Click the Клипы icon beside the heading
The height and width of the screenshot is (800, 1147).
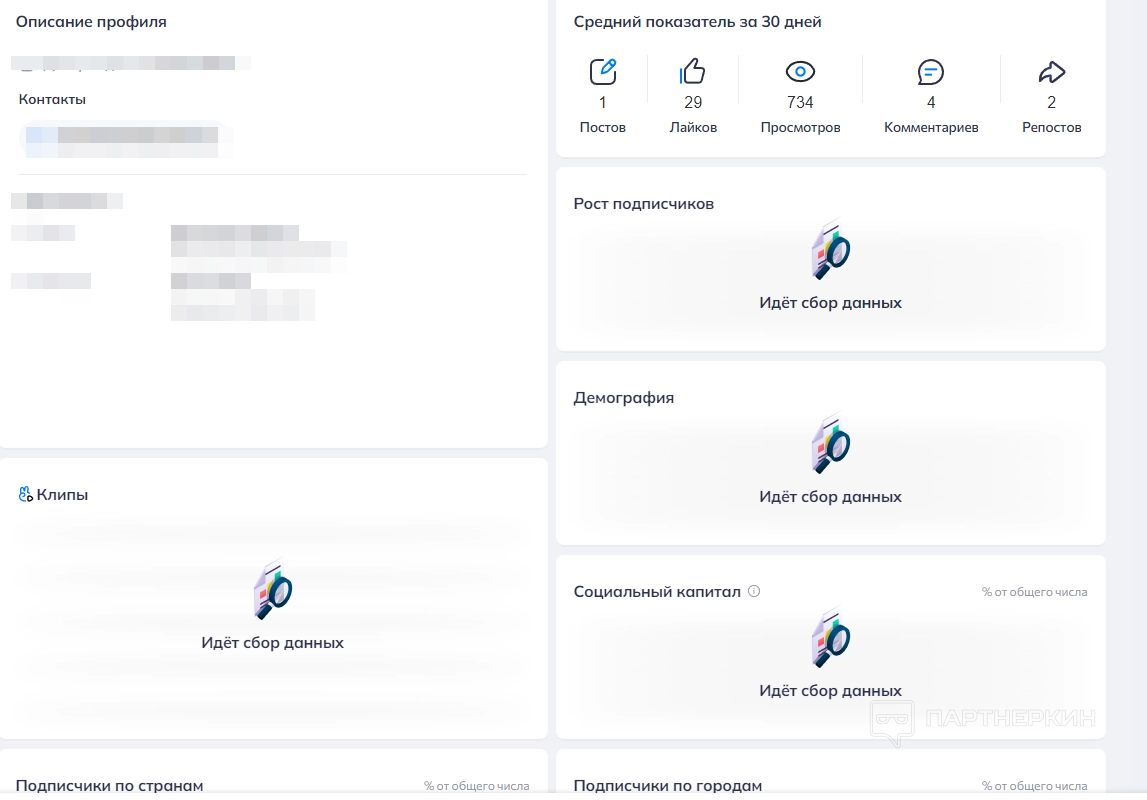point(26,494)
